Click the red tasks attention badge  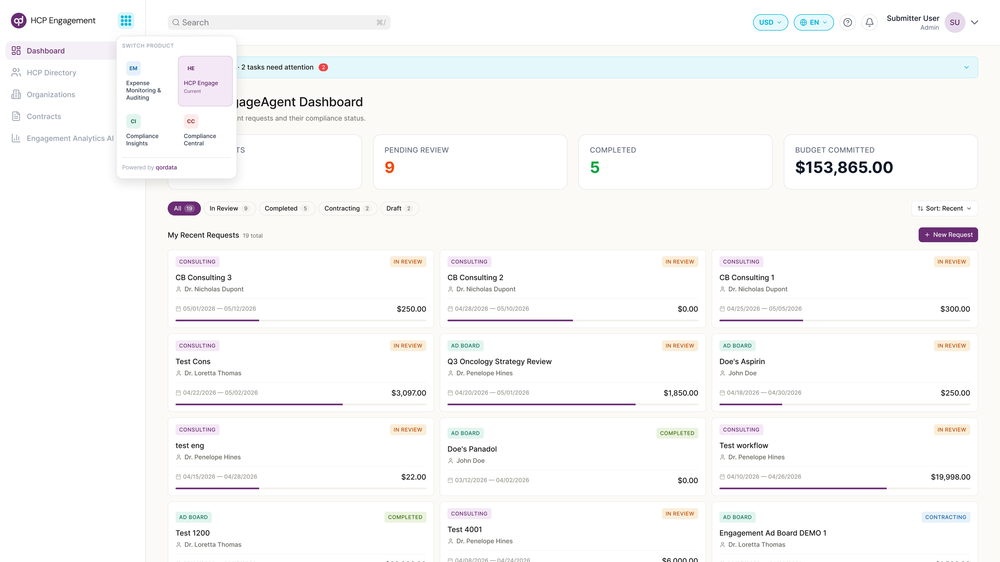(323, 67)
